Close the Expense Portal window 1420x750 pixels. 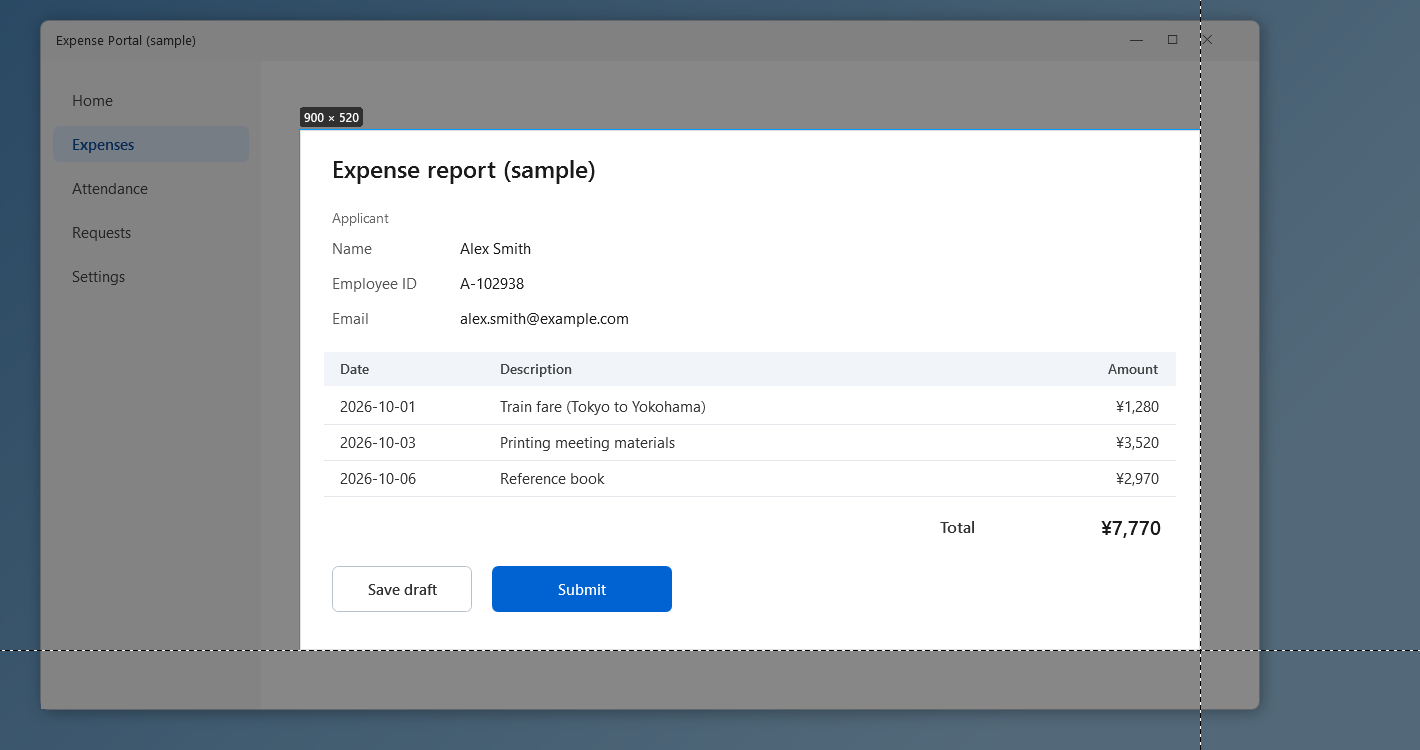point(1207,40)
